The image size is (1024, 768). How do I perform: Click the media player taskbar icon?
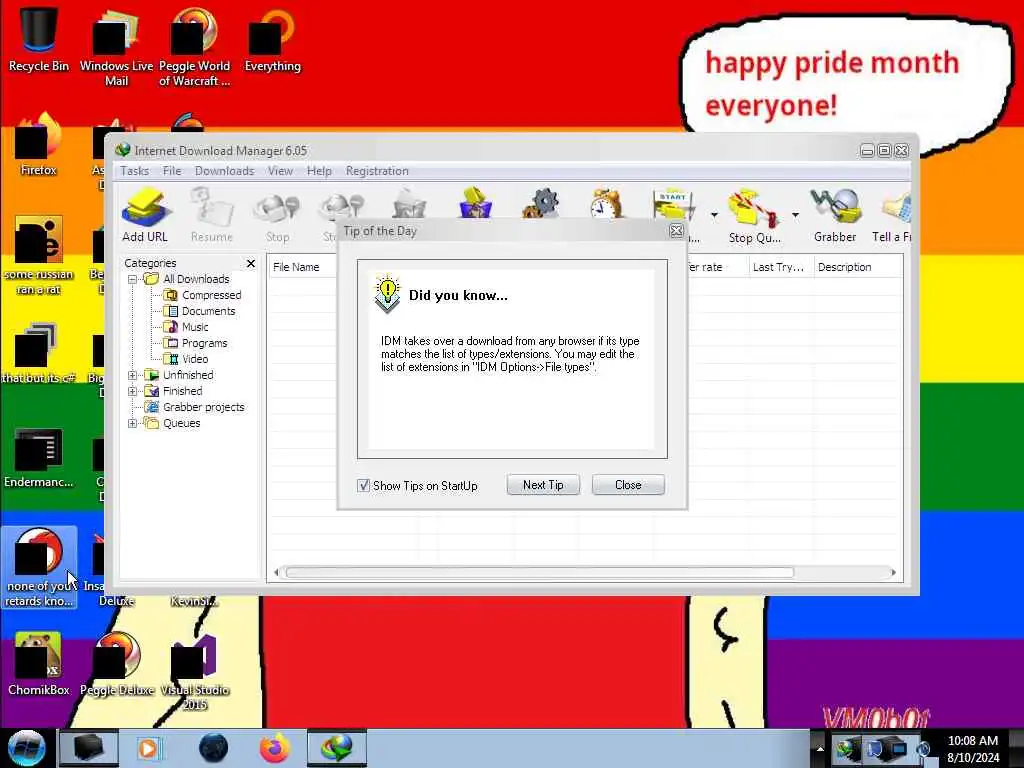point(150,748)
